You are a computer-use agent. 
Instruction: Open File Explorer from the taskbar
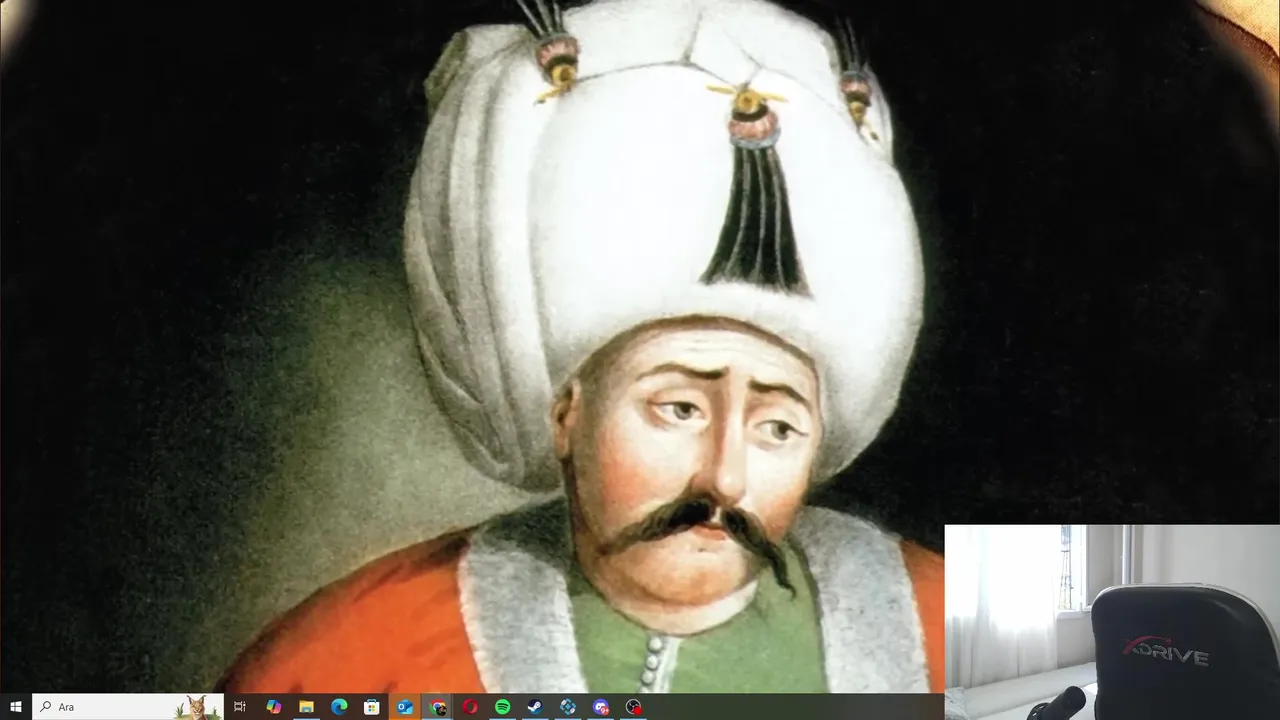[306, 707]
